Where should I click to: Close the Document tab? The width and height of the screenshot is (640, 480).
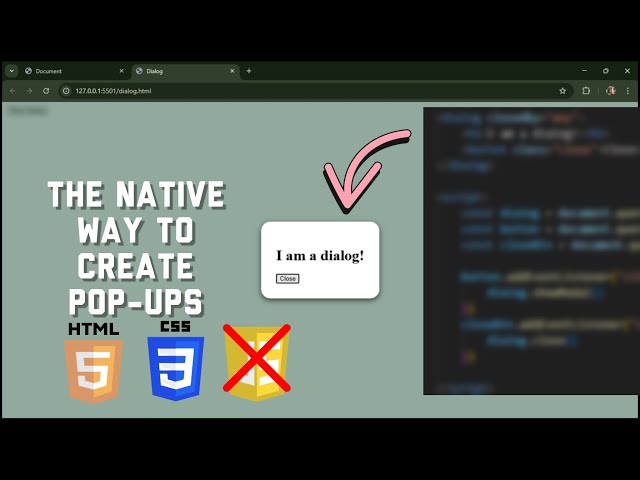click(x=121, y=71)
